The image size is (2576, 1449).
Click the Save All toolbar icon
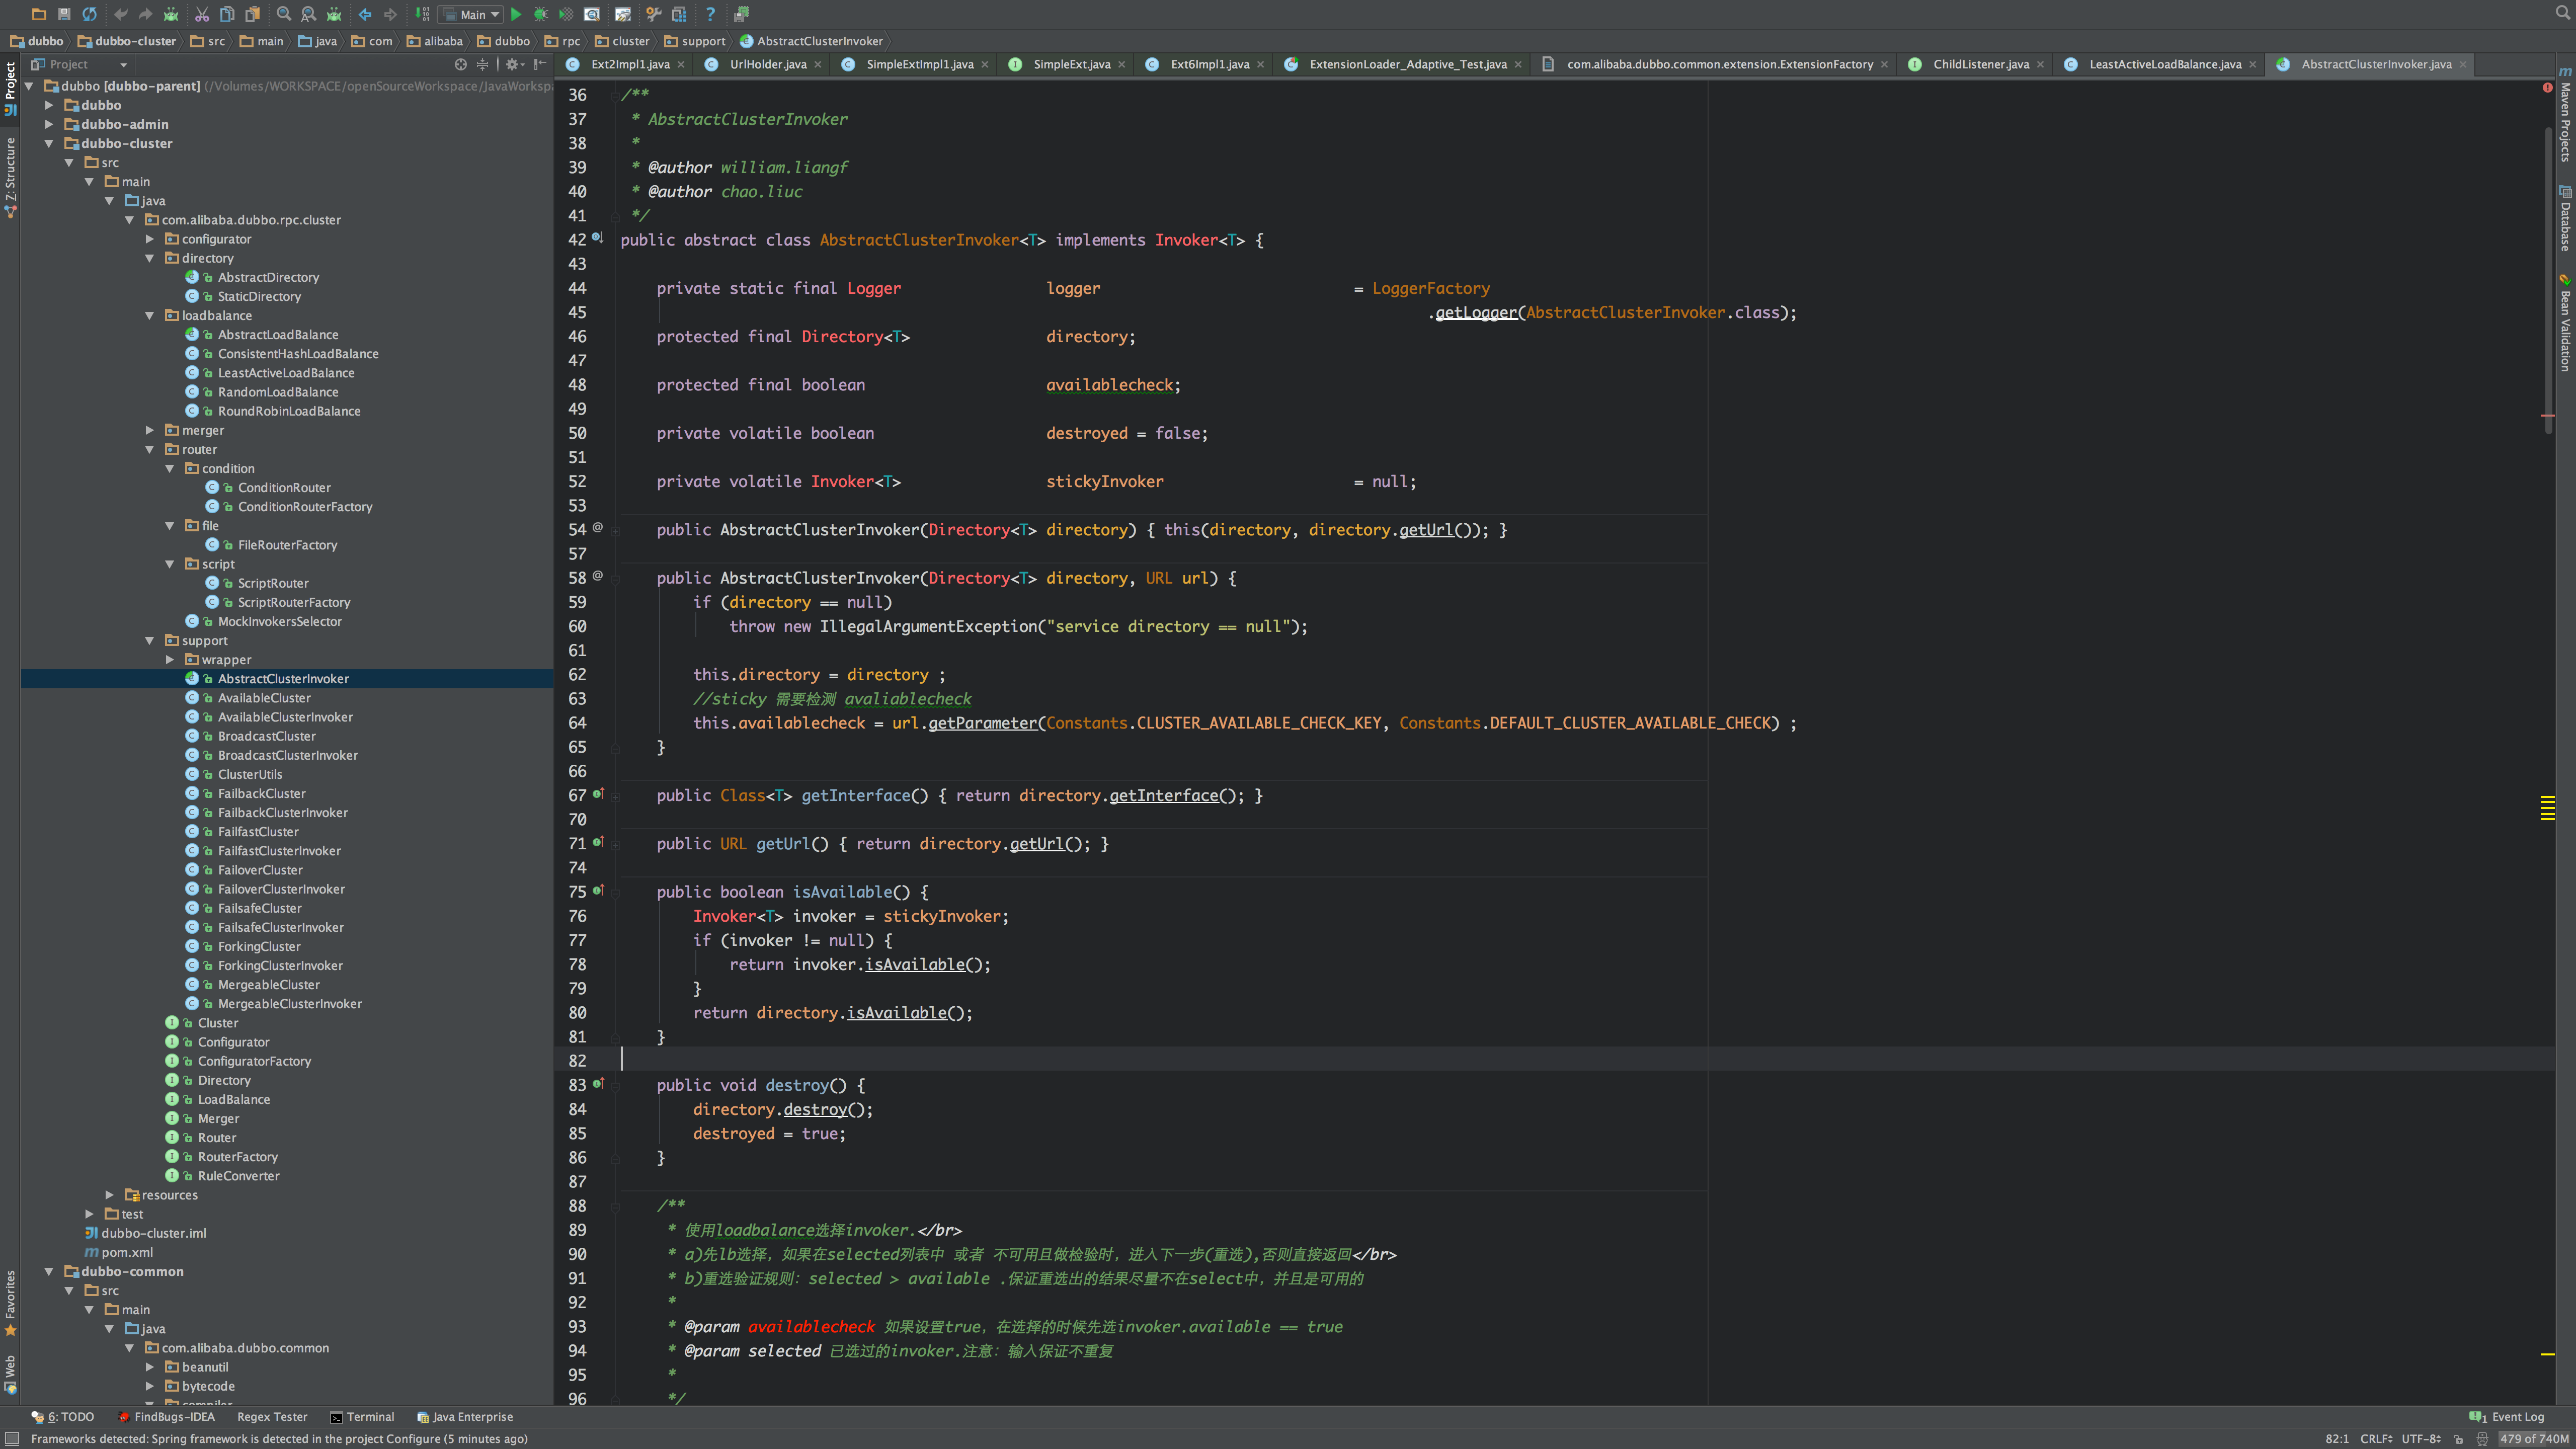tap(64, 14)
